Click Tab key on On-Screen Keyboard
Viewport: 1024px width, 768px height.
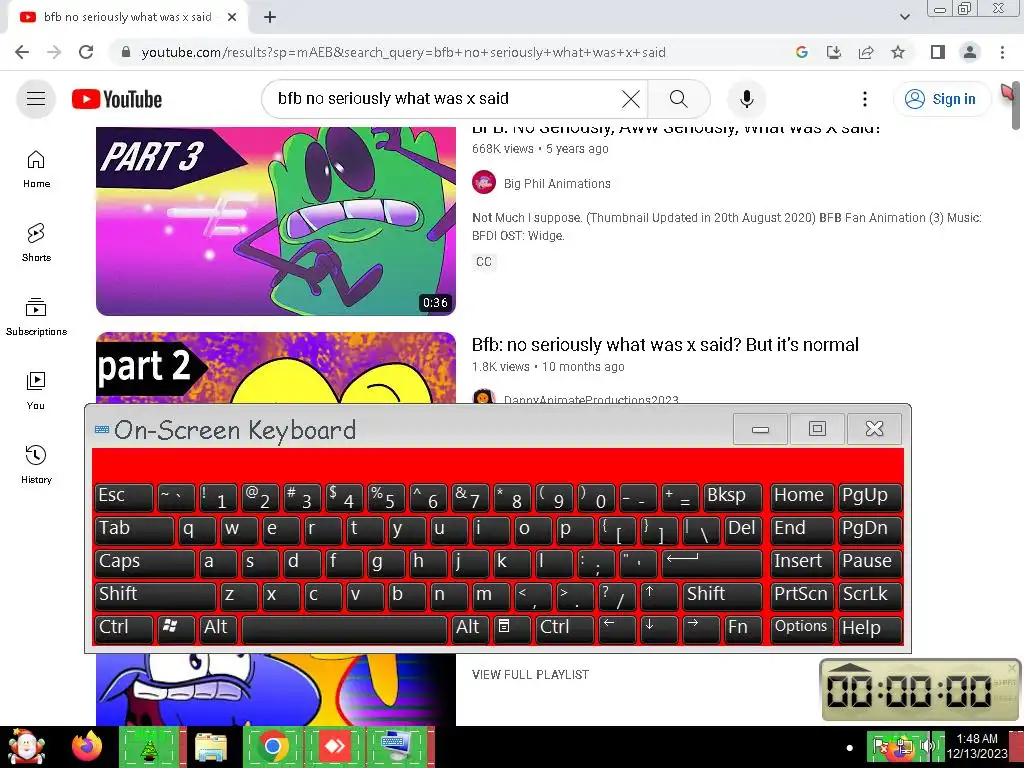point(134,529)
